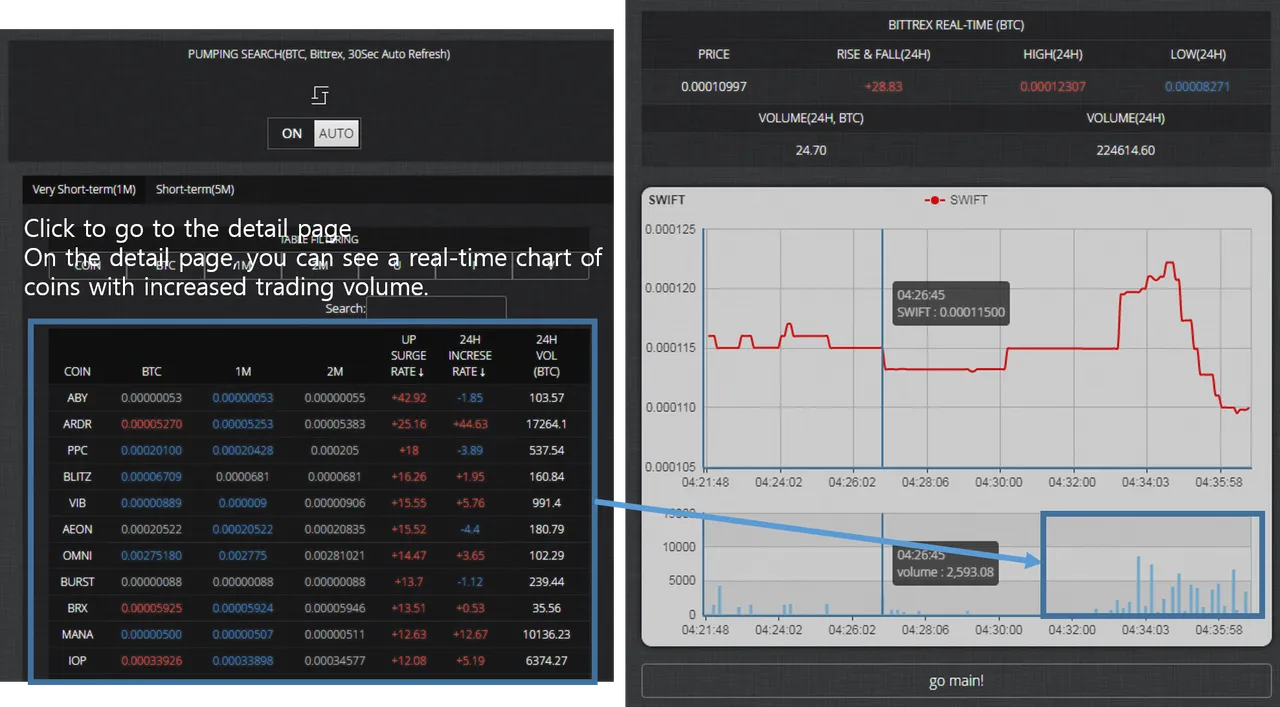
Task: Click BITTREX REAL-TIME (BTC) heading
Action: 956,25
